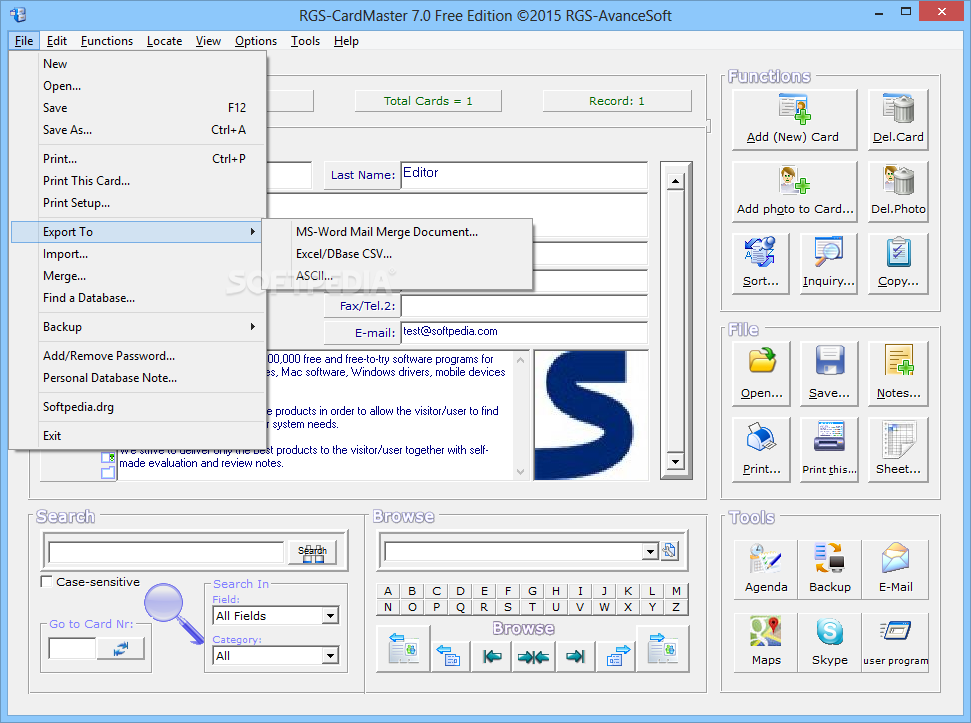Click the Copy clipboard icon
The height and width of the screenshot is (723, 971).
(x=898, y=263)
